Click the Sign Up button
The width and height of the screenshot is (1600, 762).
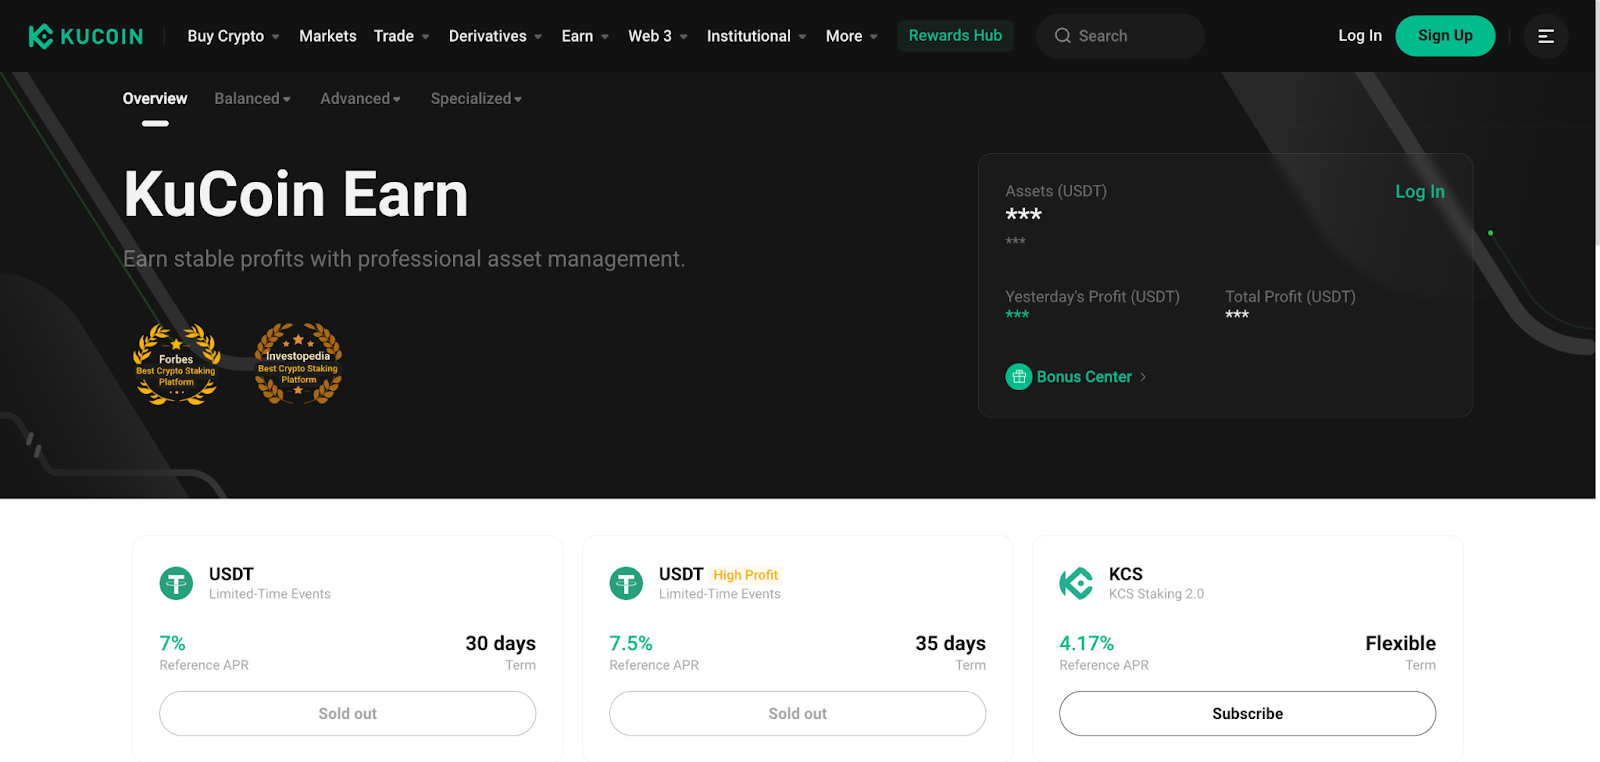(x=1445, y=36)
